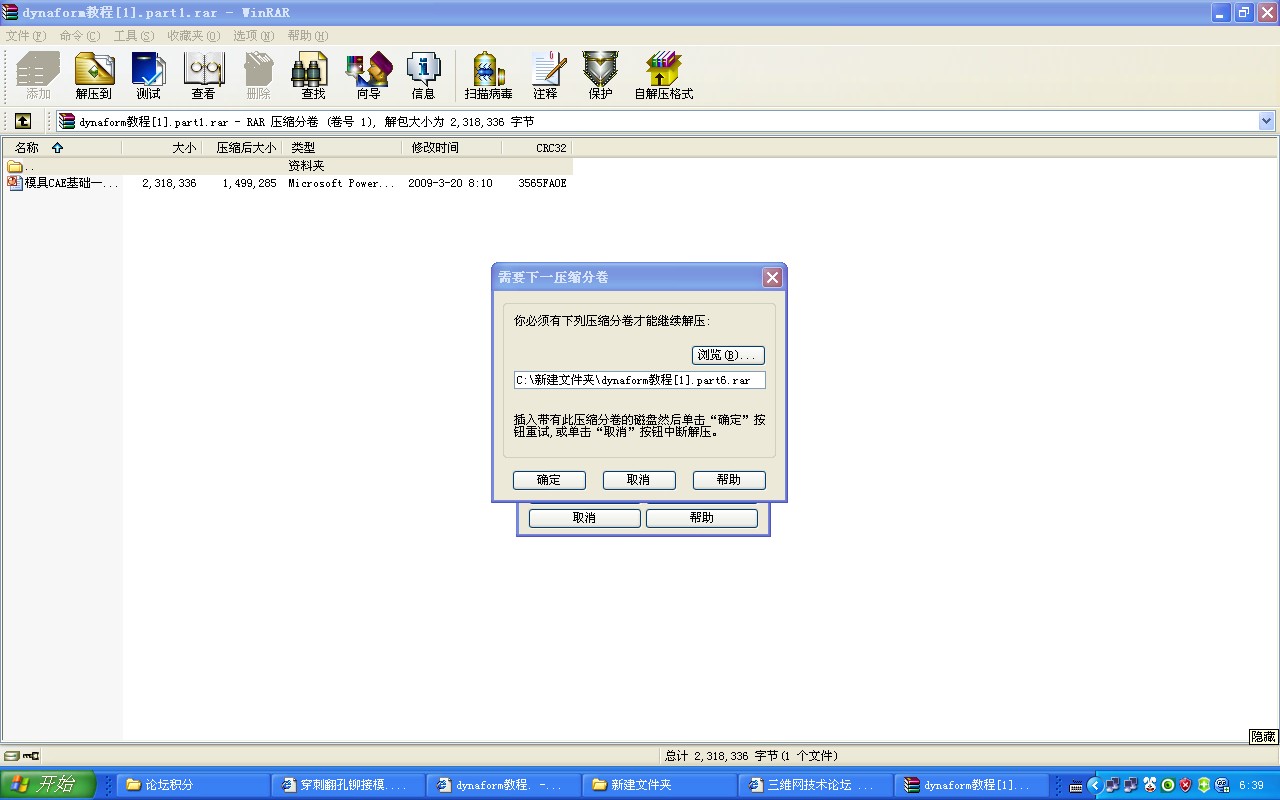This screenshot has height=800, width=1280.
Task: Sort by the 类型 column header
Action: [342, 147]
